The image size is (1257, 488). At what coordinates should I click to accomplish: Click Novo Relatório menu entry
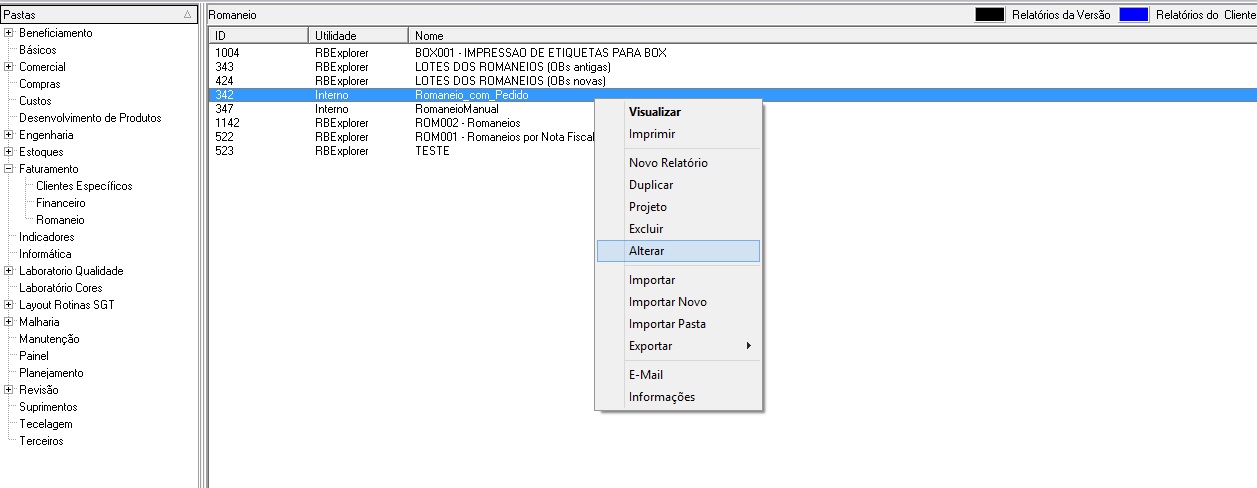coord(667,163)
